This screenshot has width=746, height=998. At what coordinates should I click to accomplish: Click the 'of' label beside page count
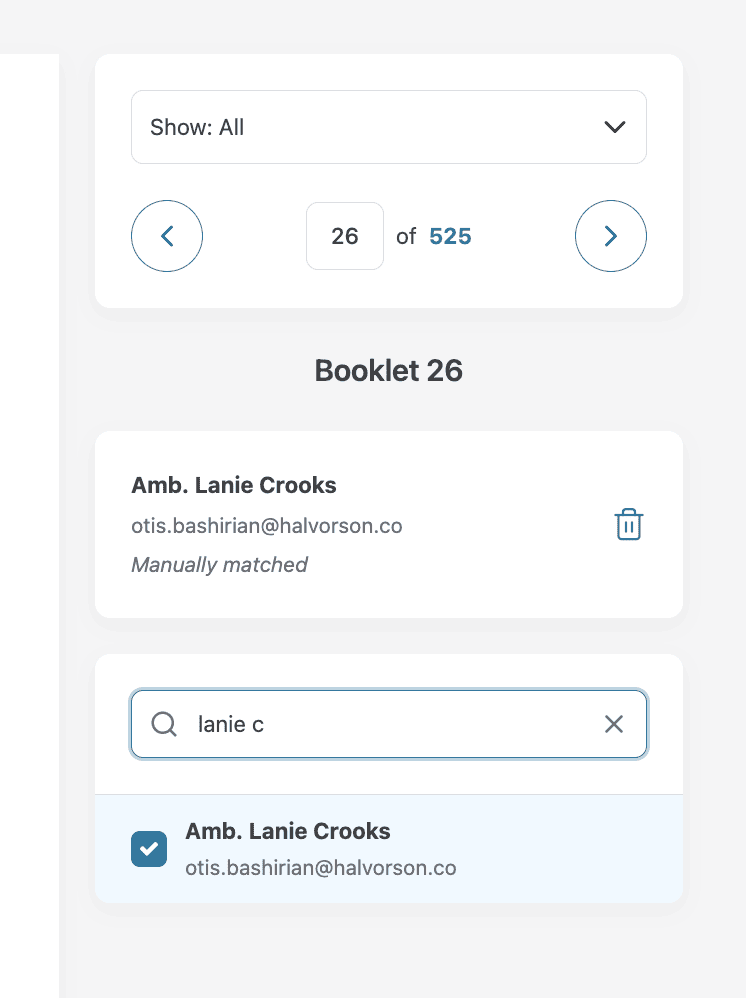tap(406, 236)
